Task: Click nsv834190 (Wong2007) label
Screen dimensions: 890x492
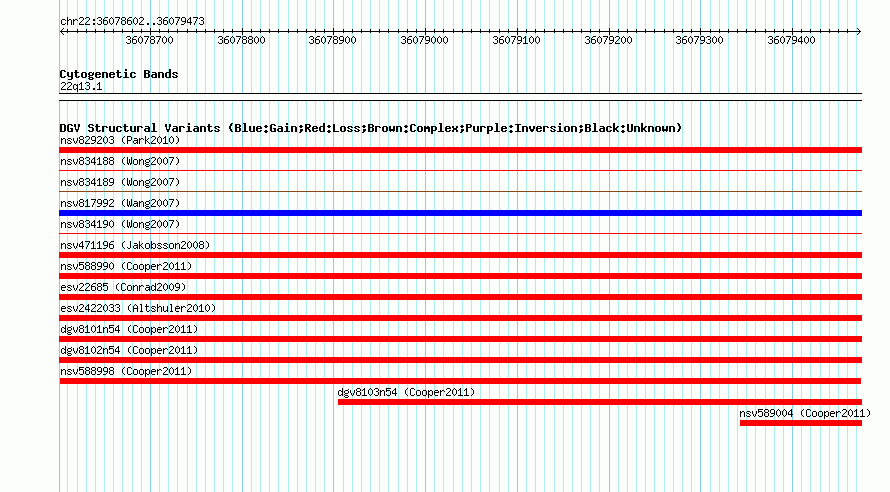Action: pyautogui.click(x=120, y=224)
